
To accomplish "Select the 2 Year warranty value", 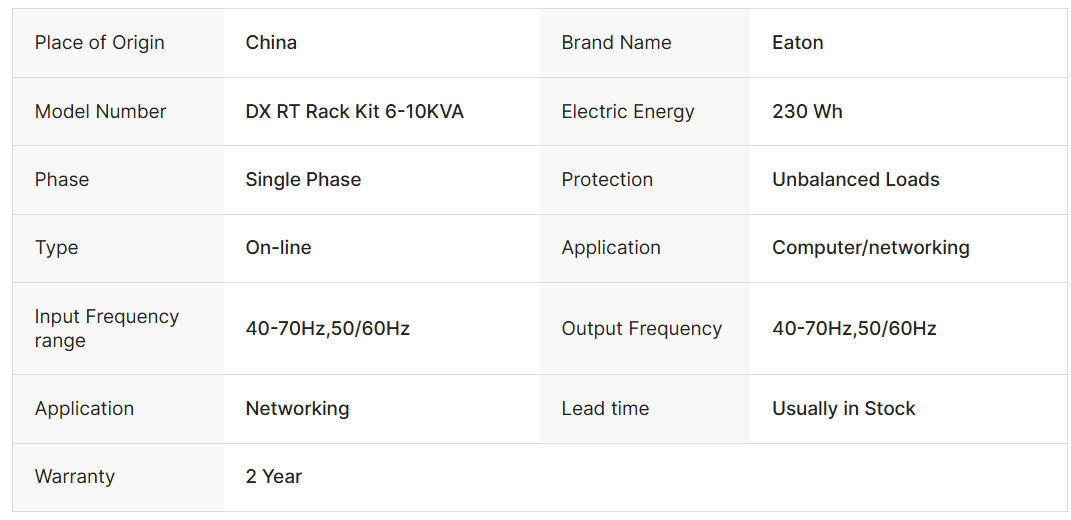I will pos(273,477).
